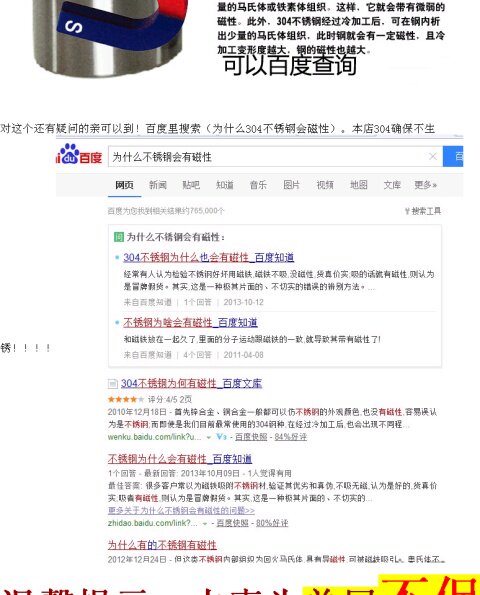Open the 搜索工具 filter
The height and width of the screenshot is (595, 480).
(423, 211)
